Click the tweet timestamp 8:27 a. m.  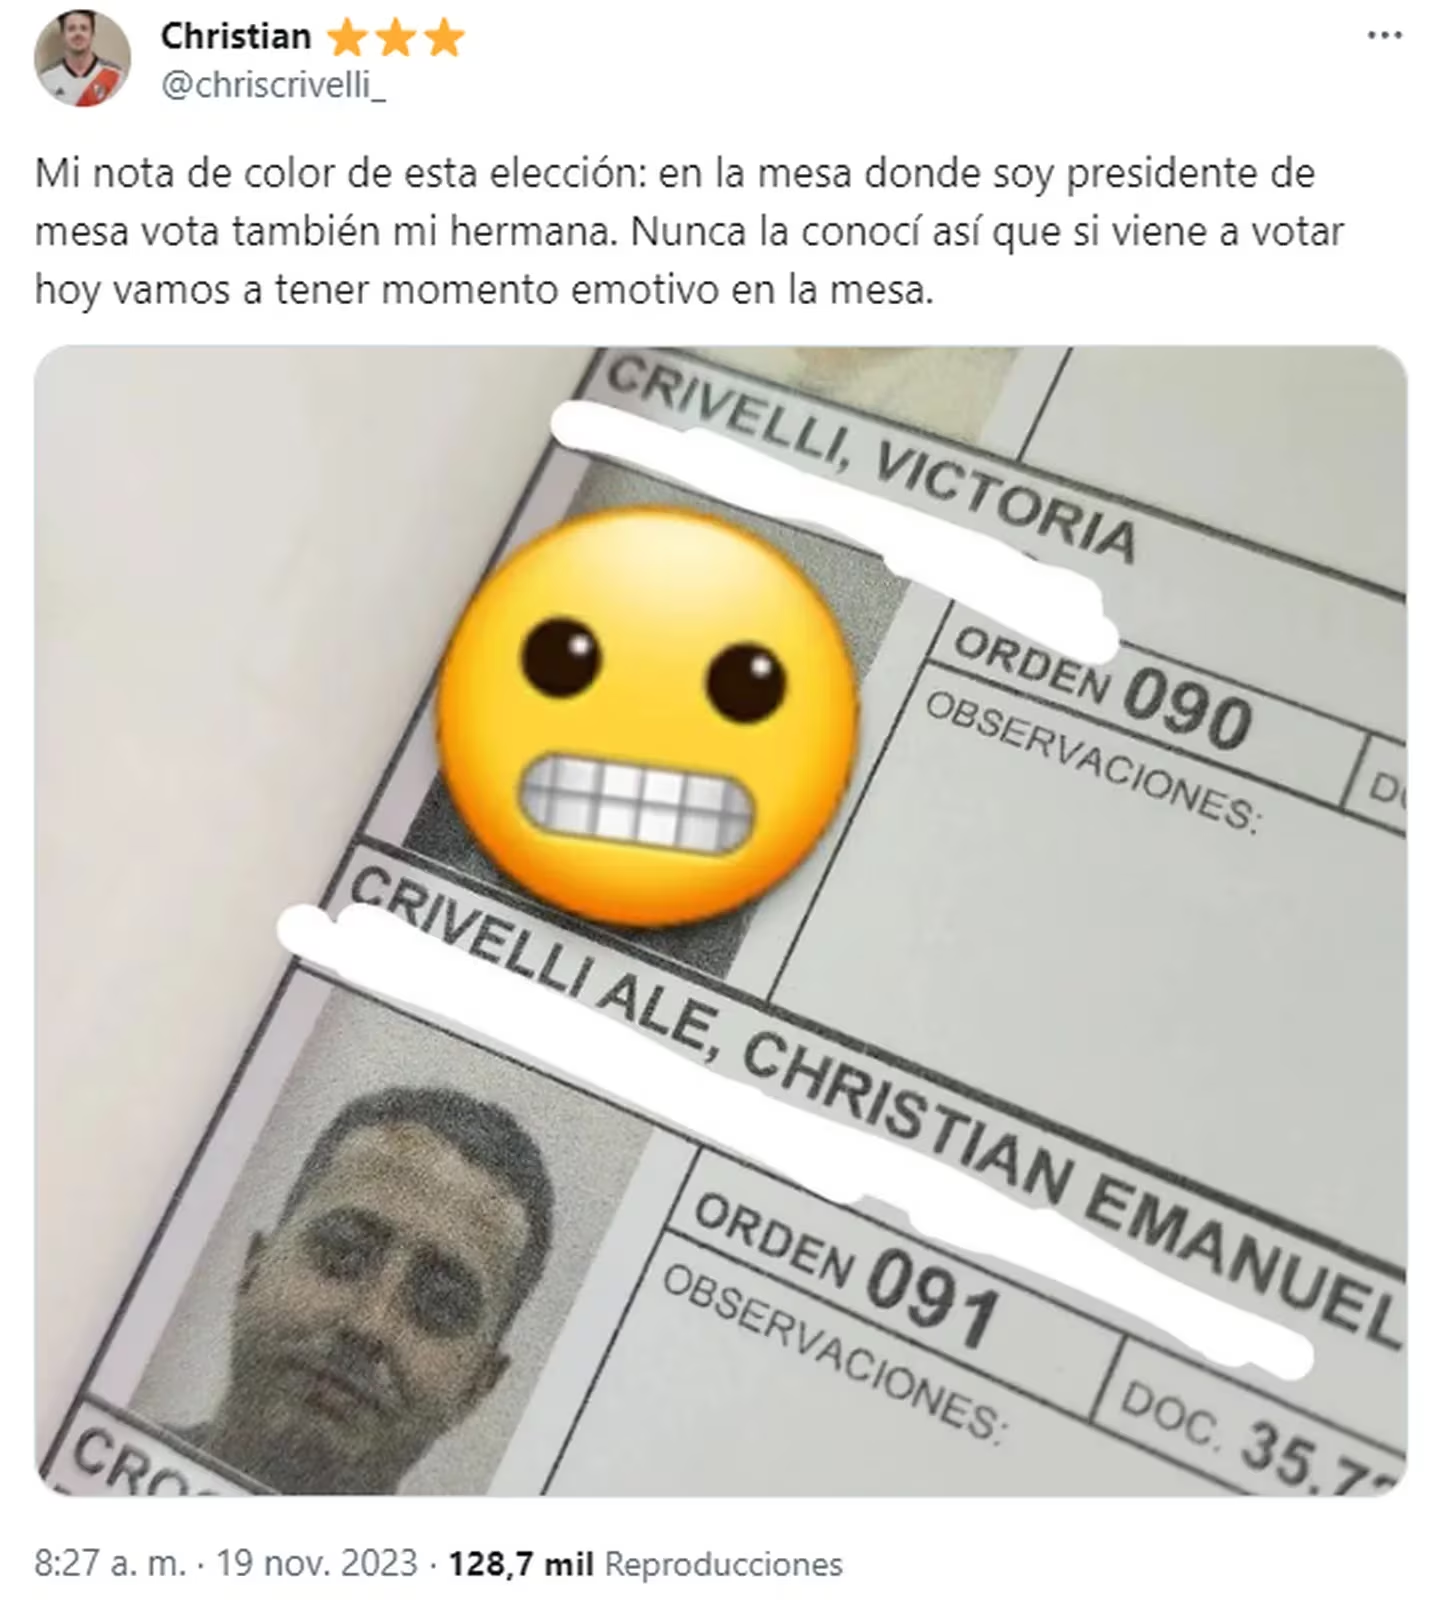[x=110, y=1563]
